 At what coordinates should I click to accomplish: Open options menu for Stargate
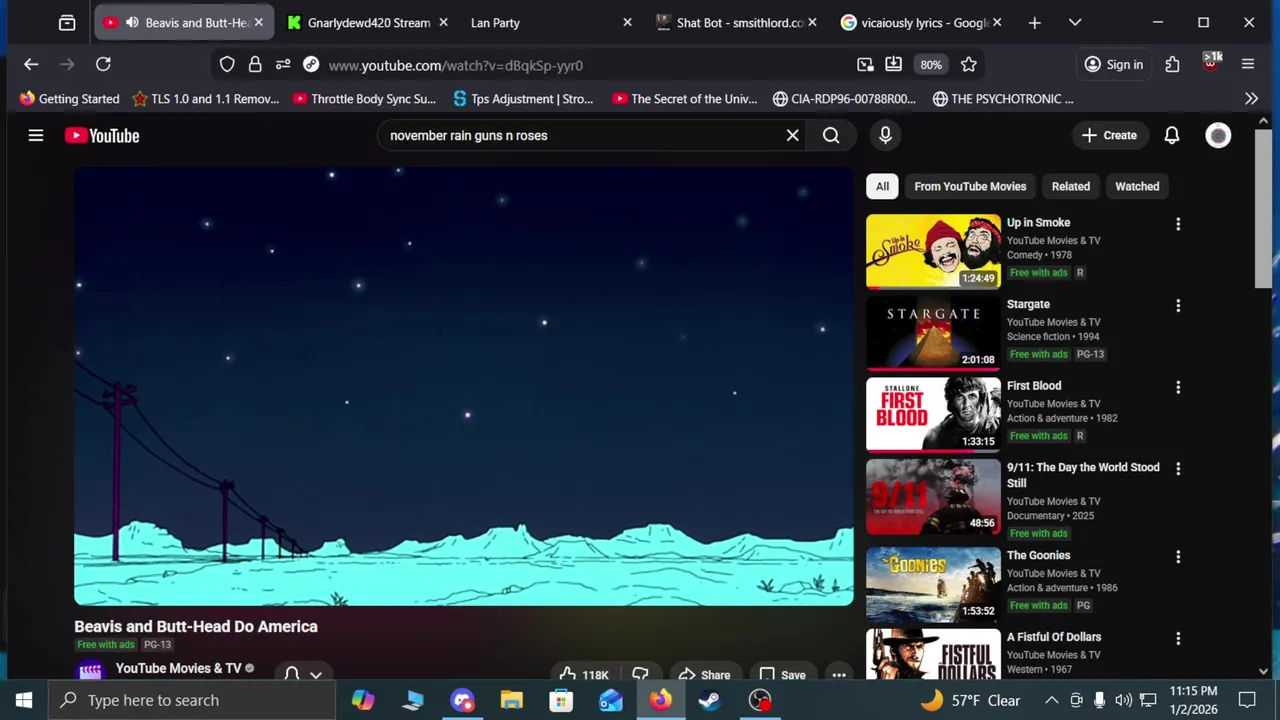click(x=1178, y=305)
